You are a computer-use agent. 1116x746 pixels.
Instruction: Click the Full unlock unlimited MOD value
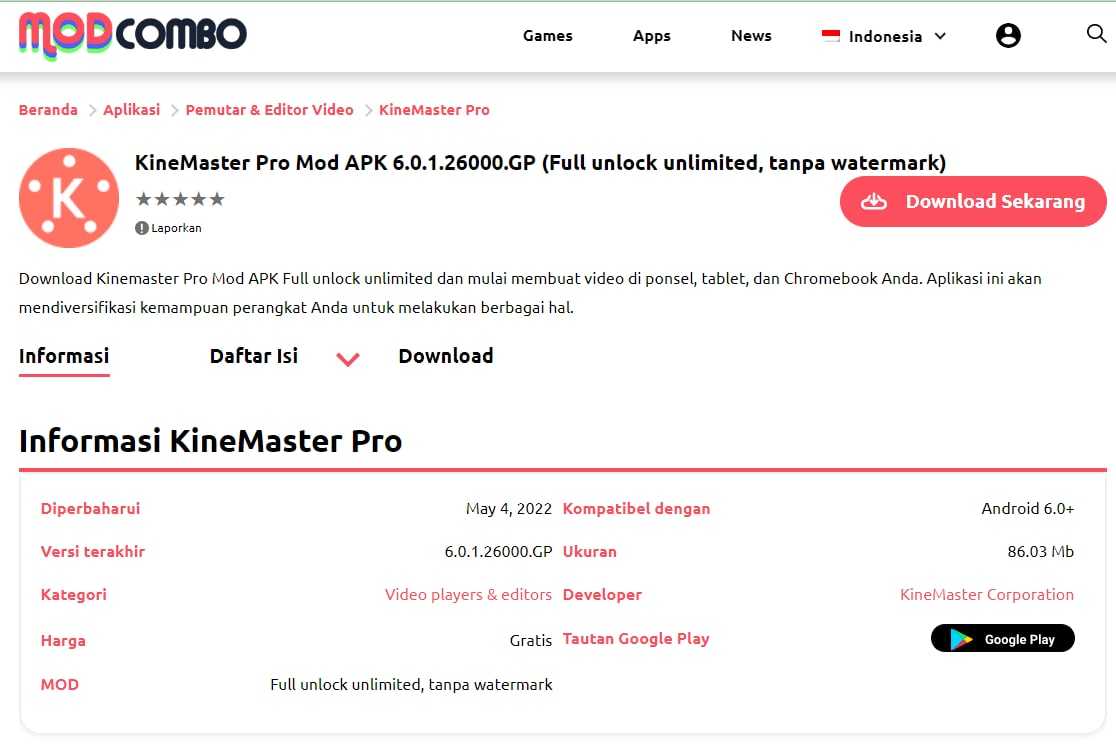pyautogui.click(x=411, y=684)
